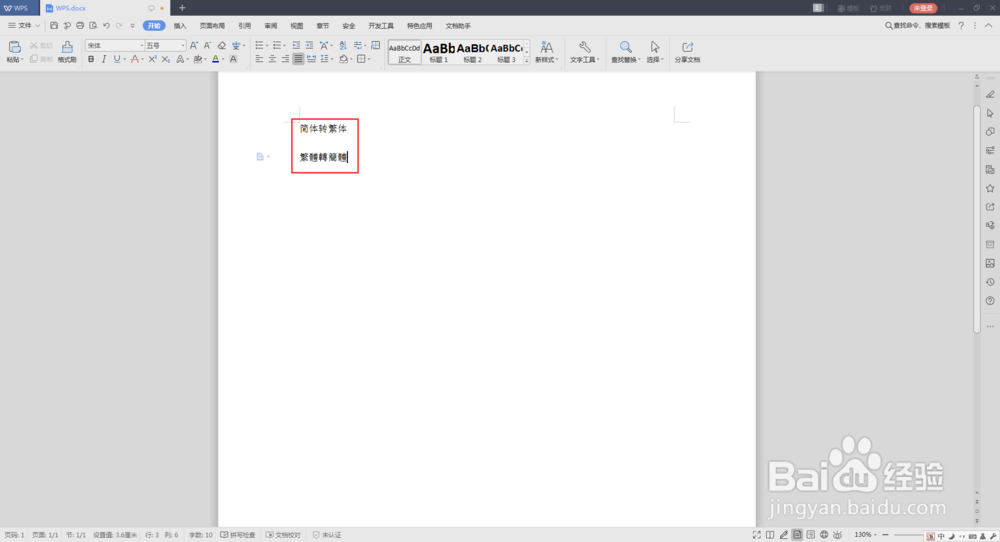
Task: Apply the 正文 body style
Action: pyautogui.click(x=404, y=52)
